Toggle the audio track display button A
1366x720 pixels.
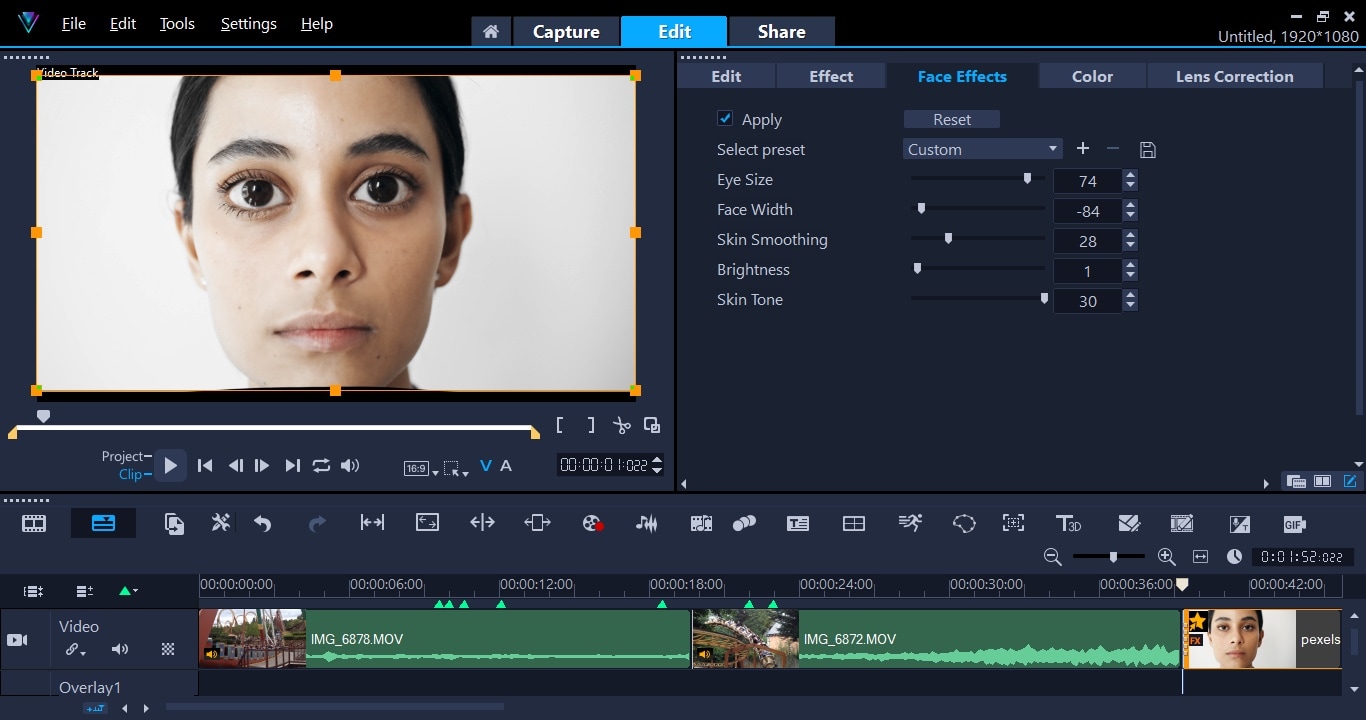point(506,465)
